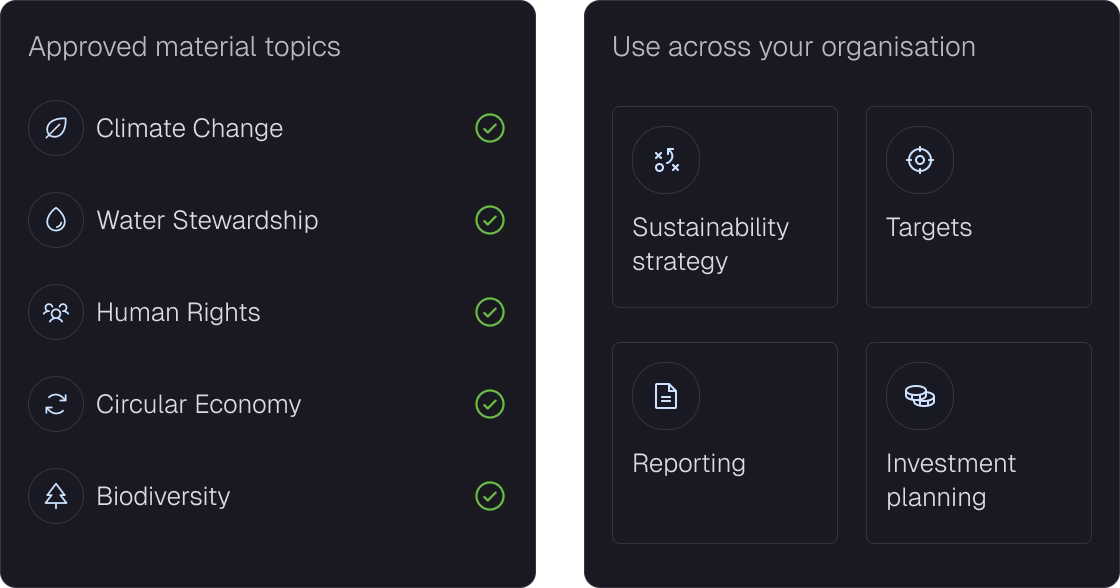
Task: Click the coins icon for Investment planning
Action: pos(919,396)
